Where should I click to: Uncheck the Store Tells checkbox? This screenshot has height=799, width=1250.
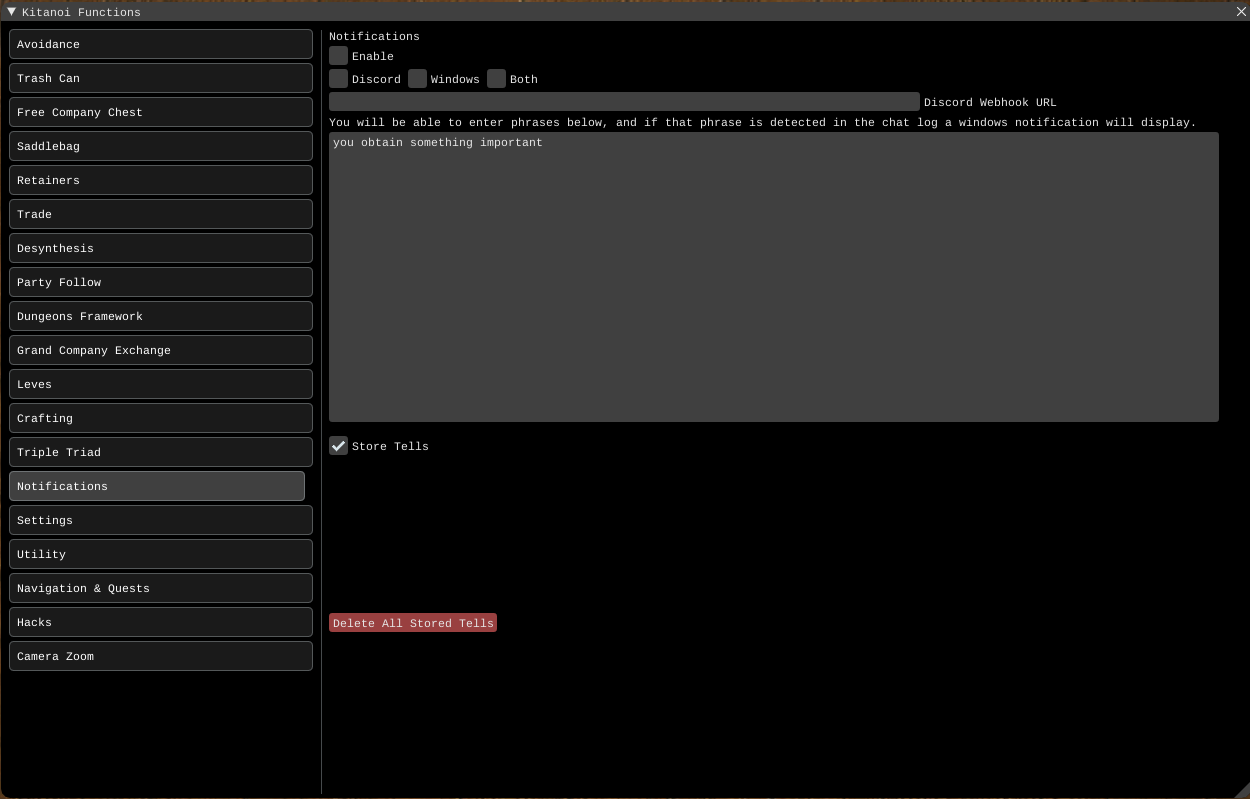339,446
